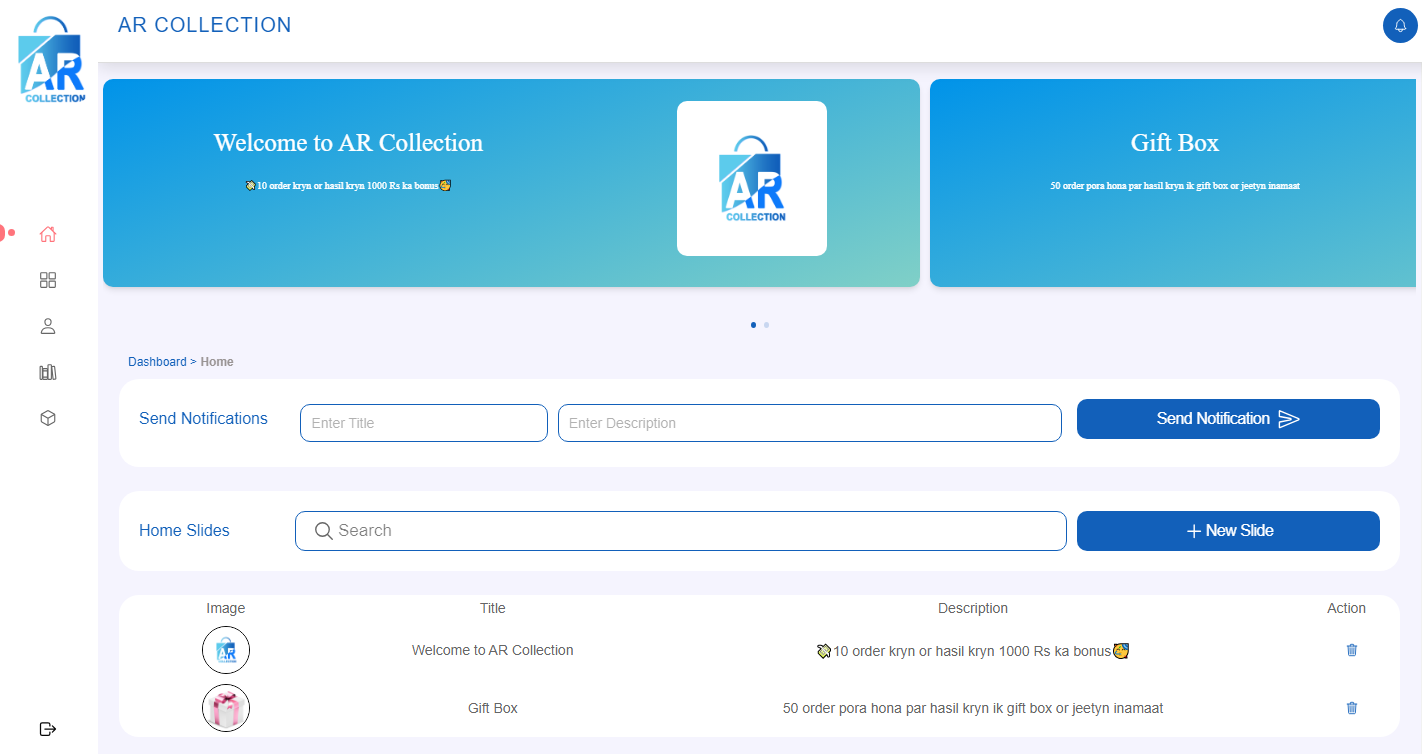Delete the Welcome to AR Collection slide
The image size is (1422, 754).
(1352, 650)
